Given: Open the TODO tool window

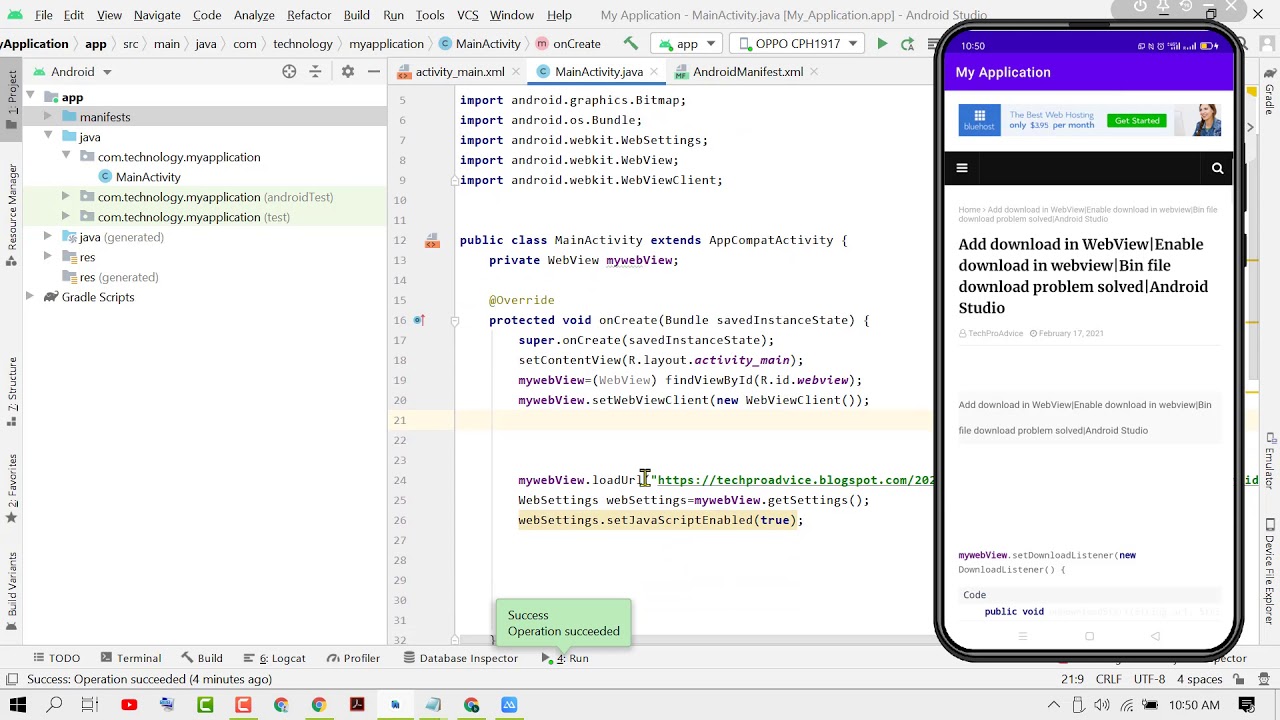Looking at the screenshot, I should (56, 658).
